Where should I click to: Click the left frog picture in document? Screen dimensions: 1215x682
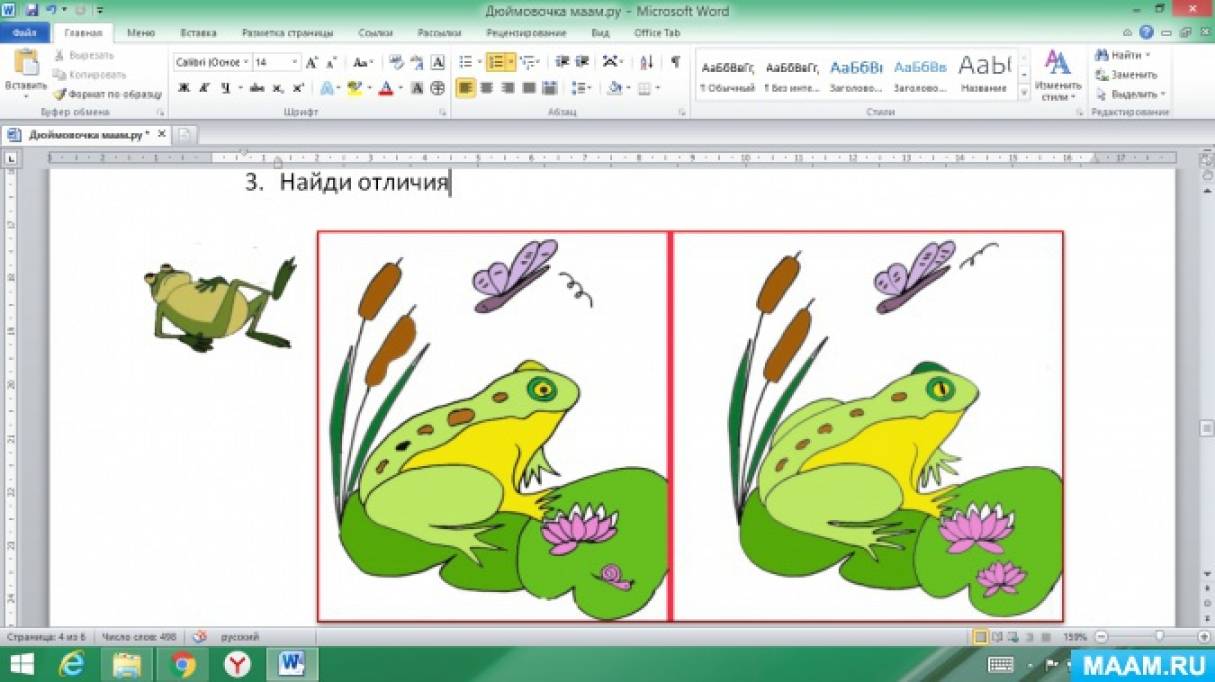[x=220, y=304]
